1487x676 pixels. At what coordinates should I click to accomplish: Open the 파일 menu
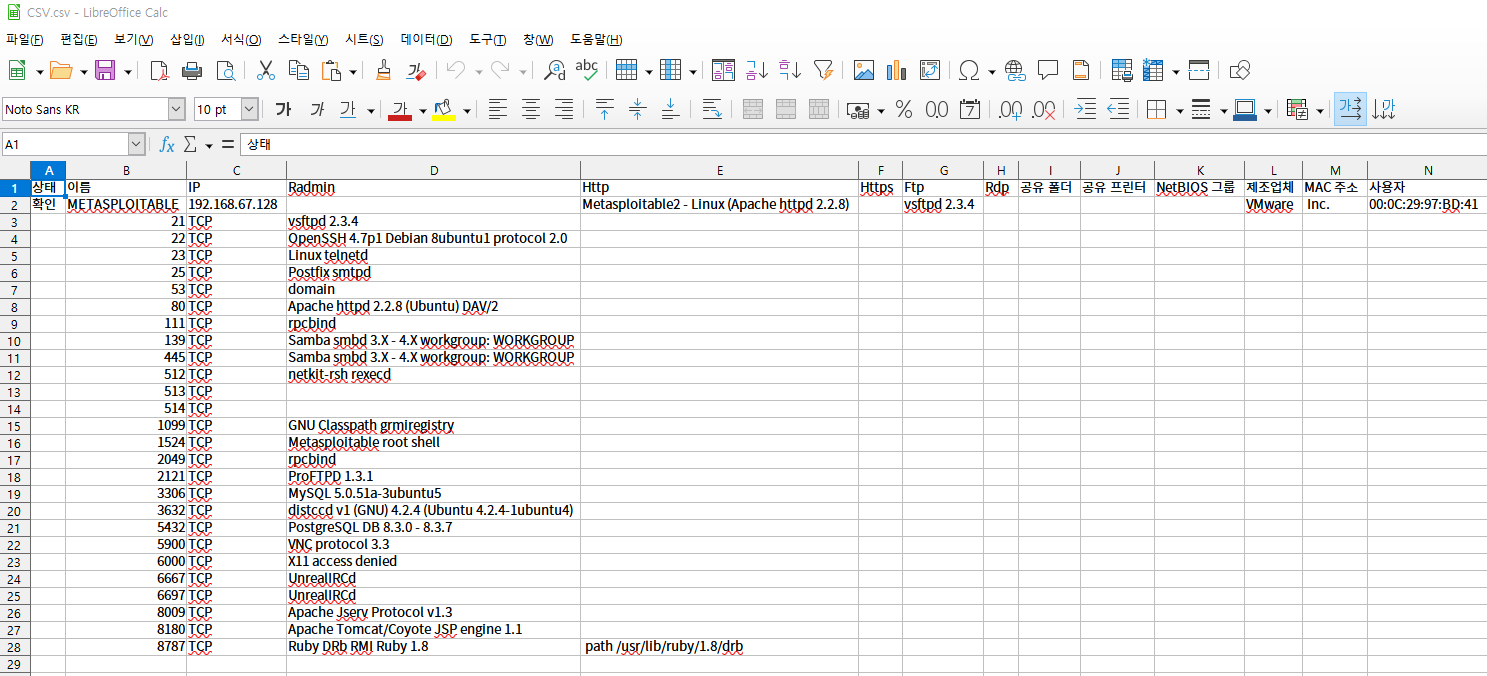[25, 40]
